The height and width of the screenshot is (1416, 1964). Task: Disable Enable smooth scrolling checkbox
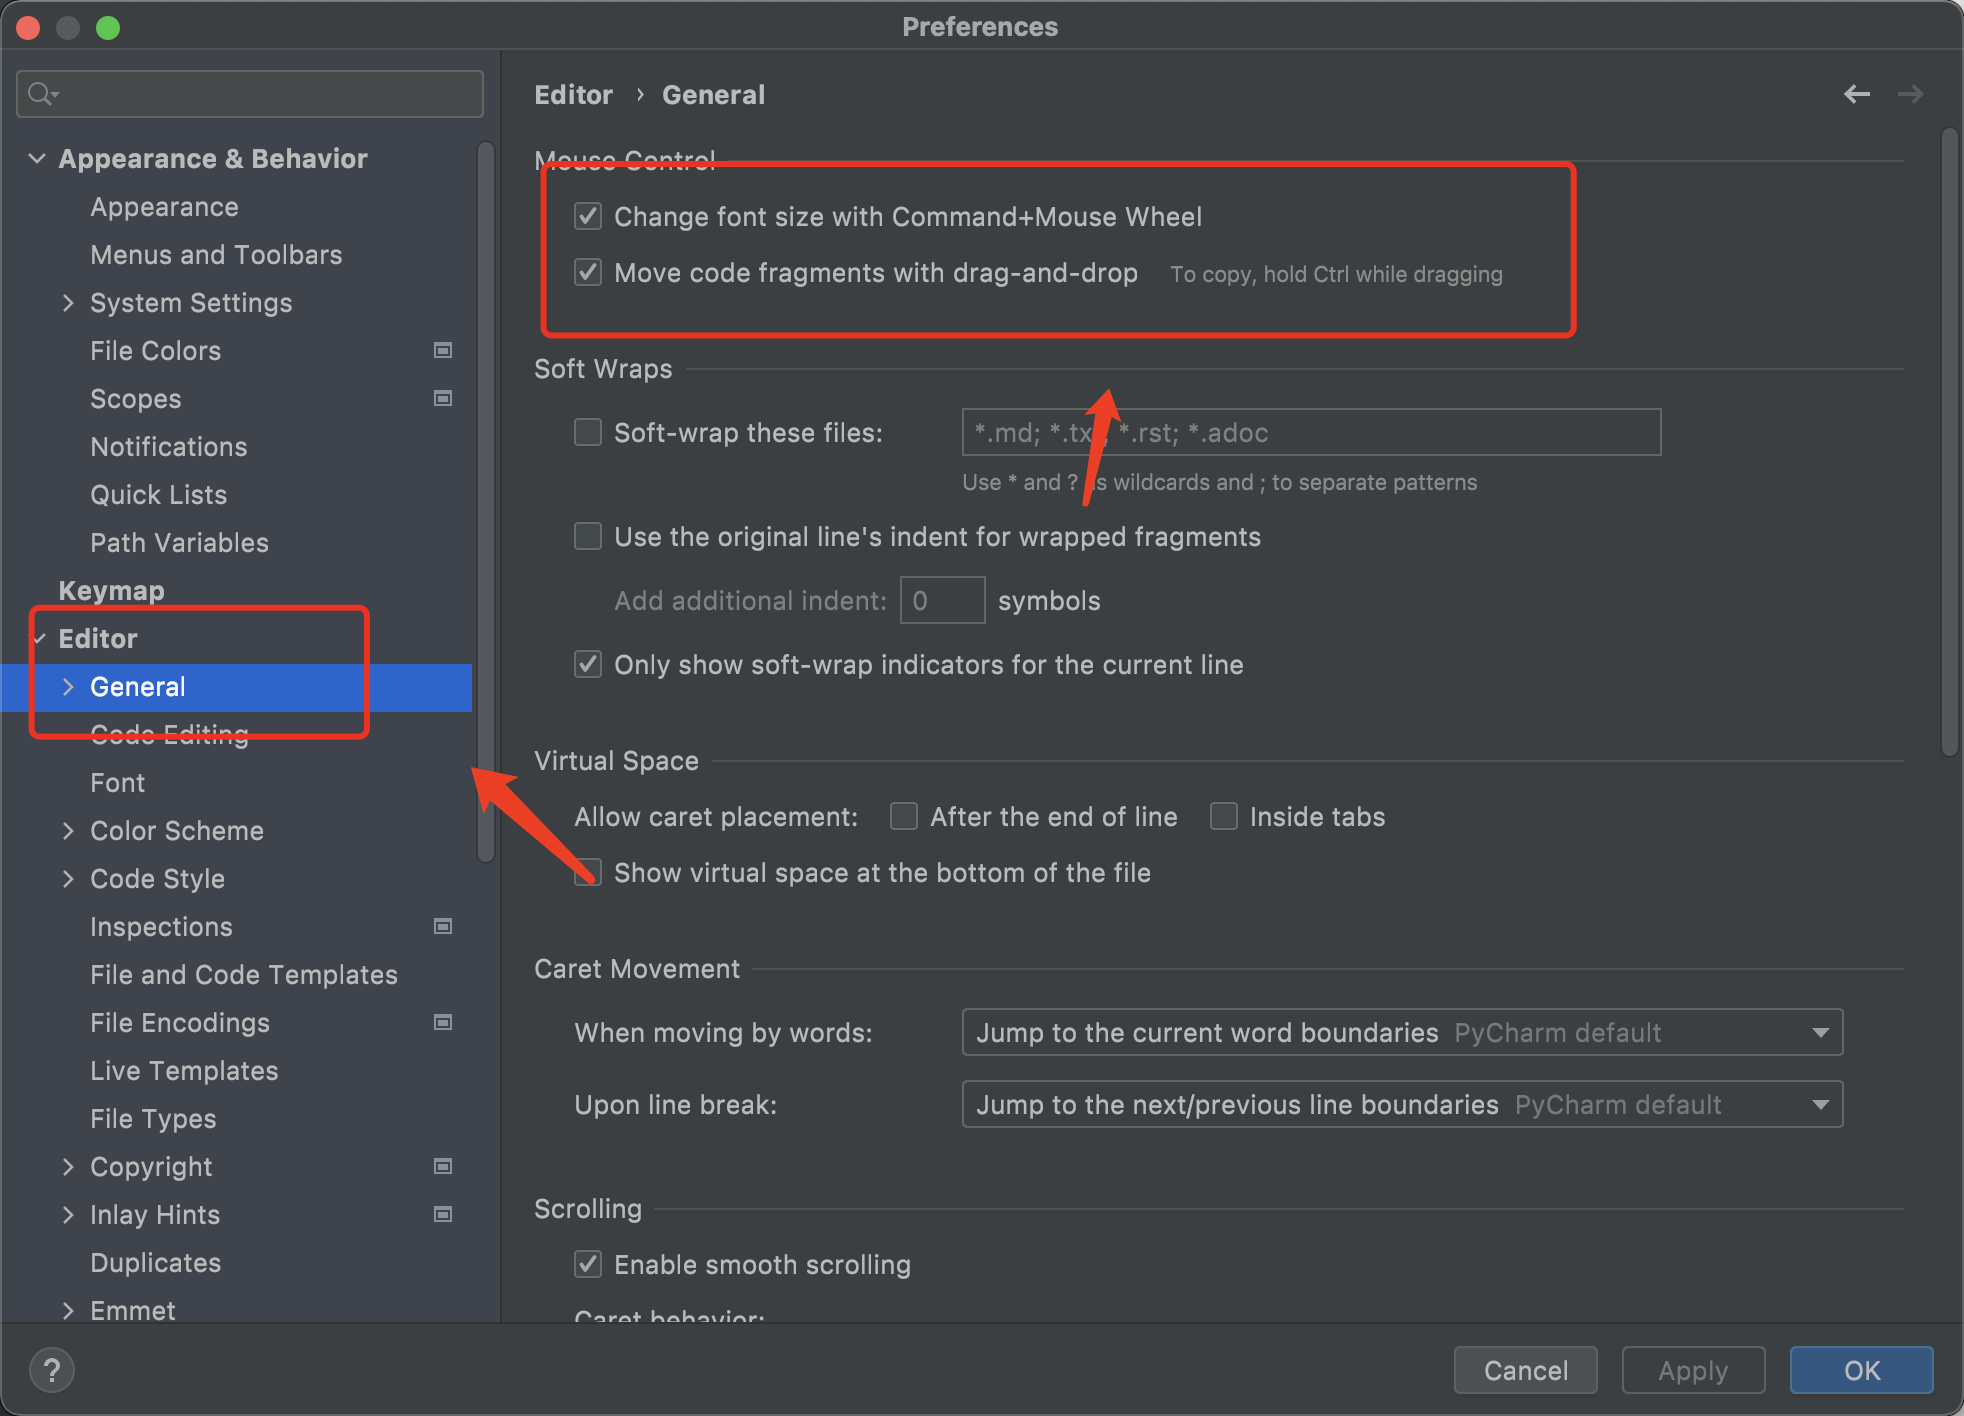pos(588,1264)
